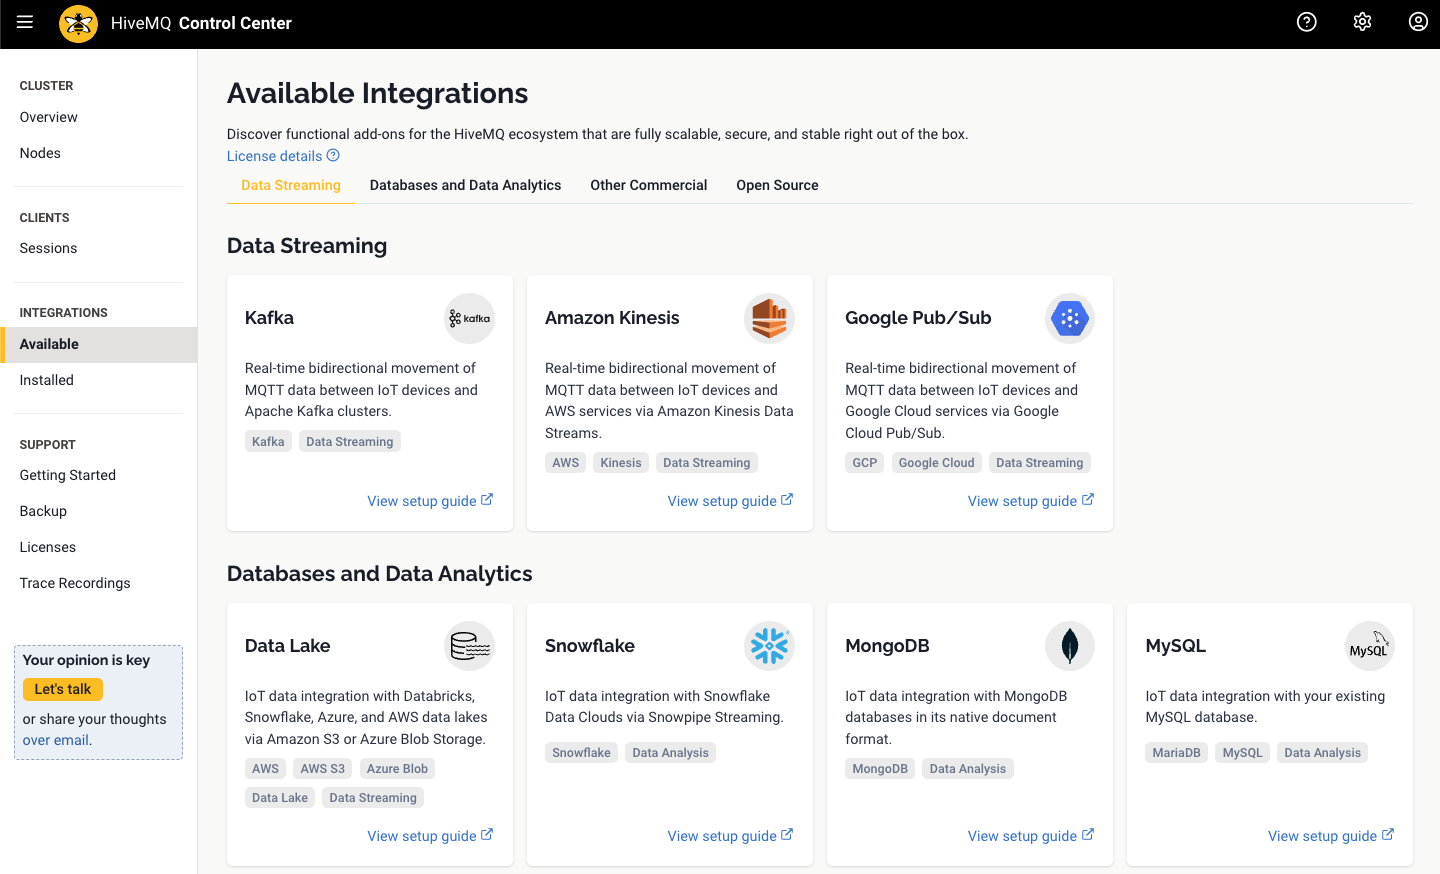Click the MySQL logo icon
The width and height of the screenshot is (1440, 874).
(x=1370, y=646)
